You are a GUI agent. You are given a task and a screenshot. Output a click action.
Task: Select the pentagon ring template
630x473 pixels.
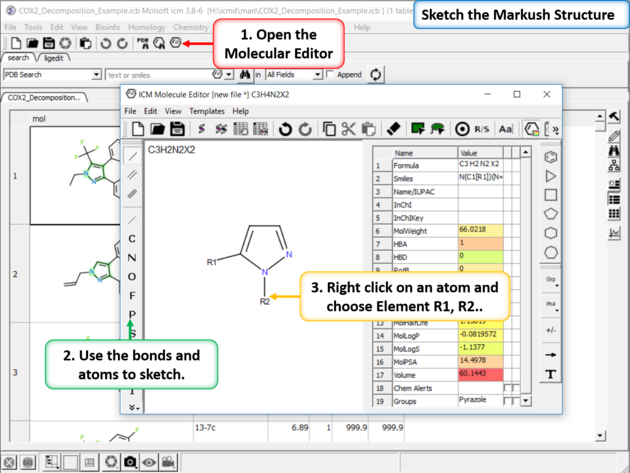click(x=550, y=213)
